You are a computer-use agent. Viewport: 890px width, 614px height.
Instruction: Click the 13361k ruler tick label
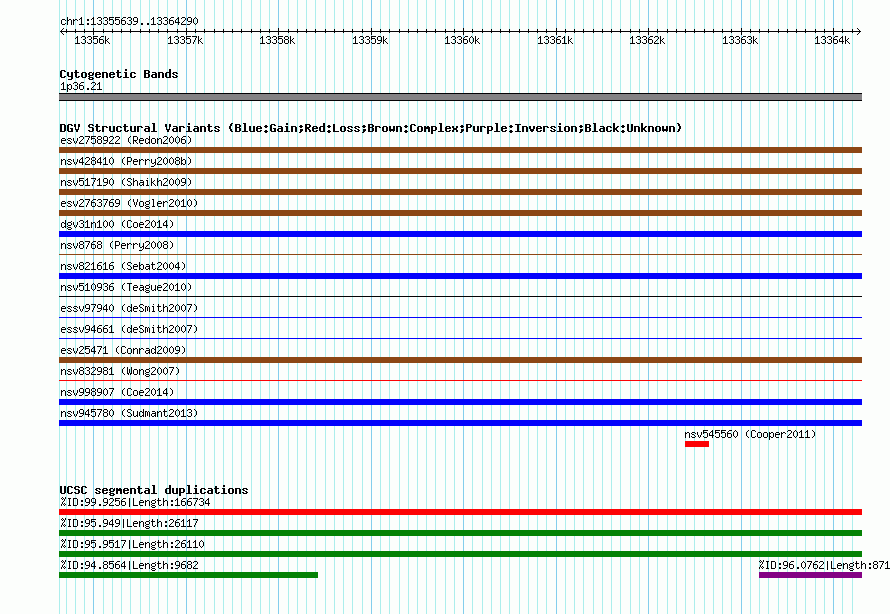555,40
